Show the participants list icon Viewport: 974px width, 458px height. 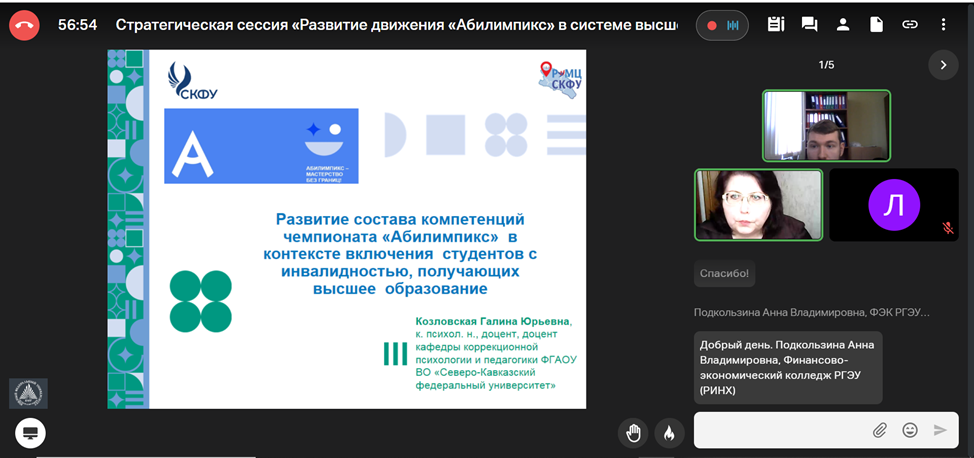tap(843, 25)
